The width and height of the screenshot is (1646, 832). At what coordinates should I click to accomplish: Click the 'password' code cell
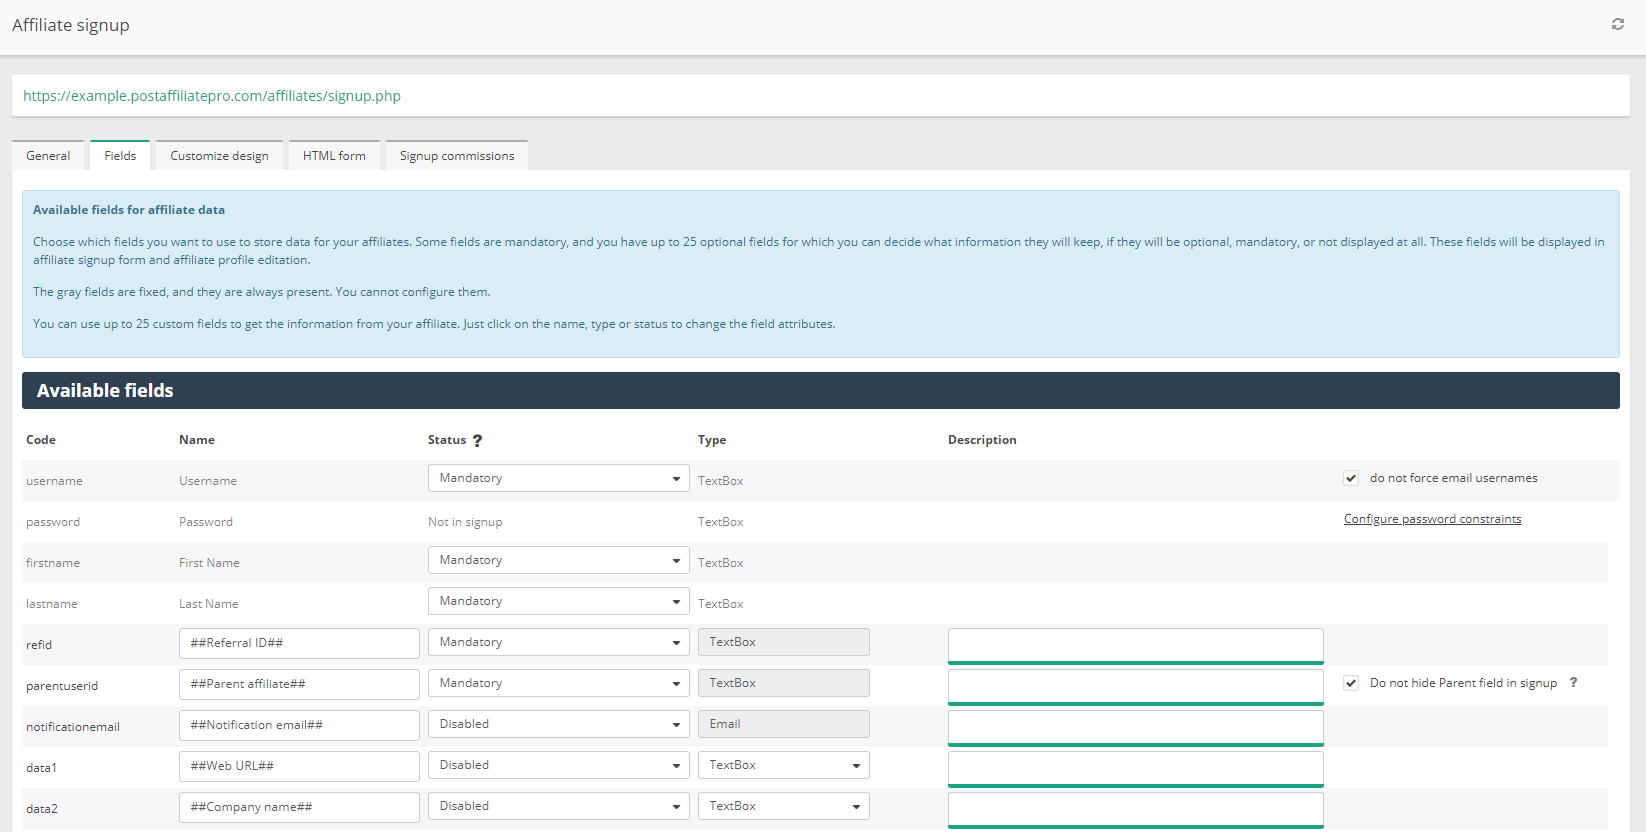[x=53, y=522]
